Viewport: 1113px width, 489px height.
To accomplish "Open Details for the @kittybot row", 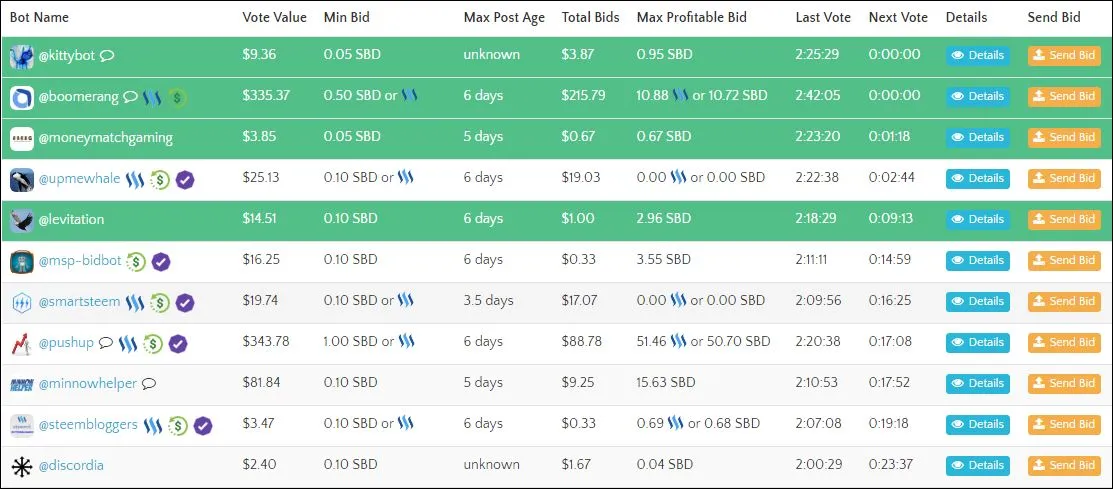I will 978,56.
